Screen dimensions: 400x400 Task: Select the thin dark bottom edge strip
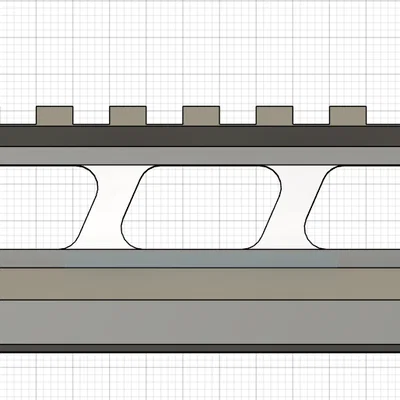(x=200, y=348)
